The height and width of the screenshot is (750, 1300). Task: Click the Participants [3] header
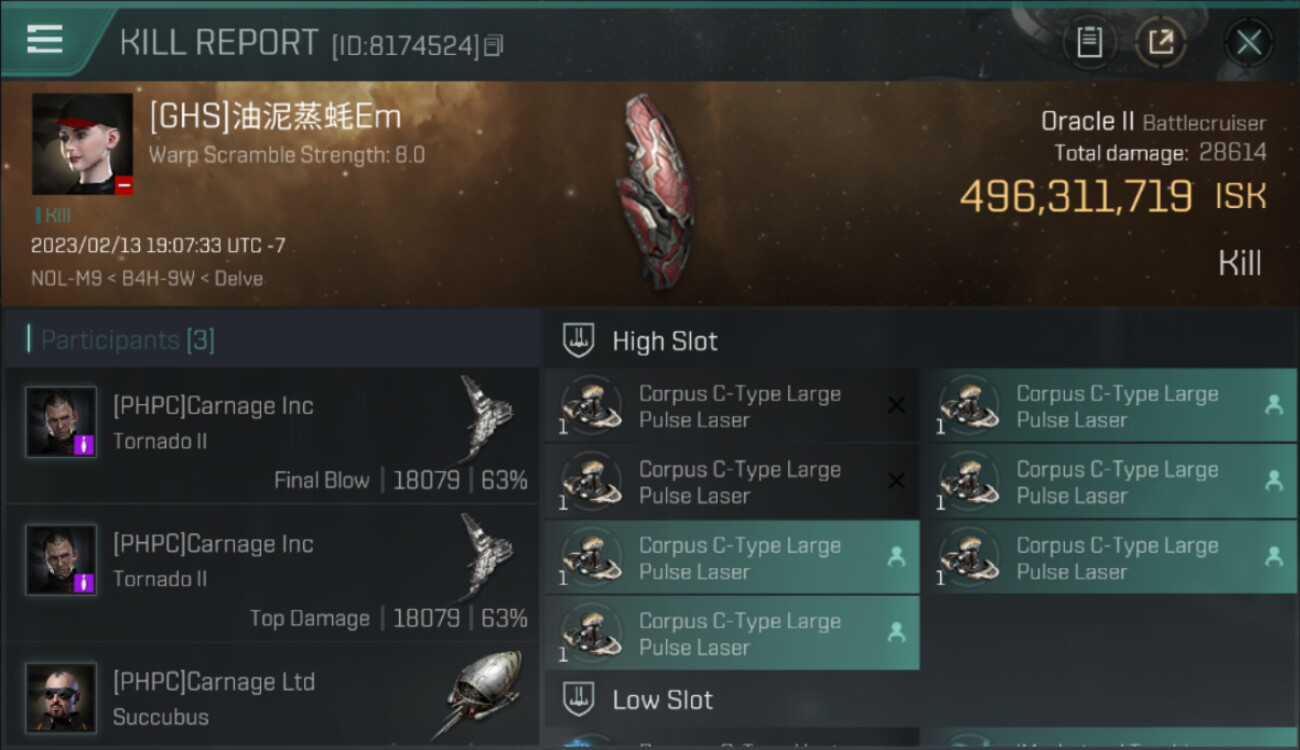click(127, 340)
